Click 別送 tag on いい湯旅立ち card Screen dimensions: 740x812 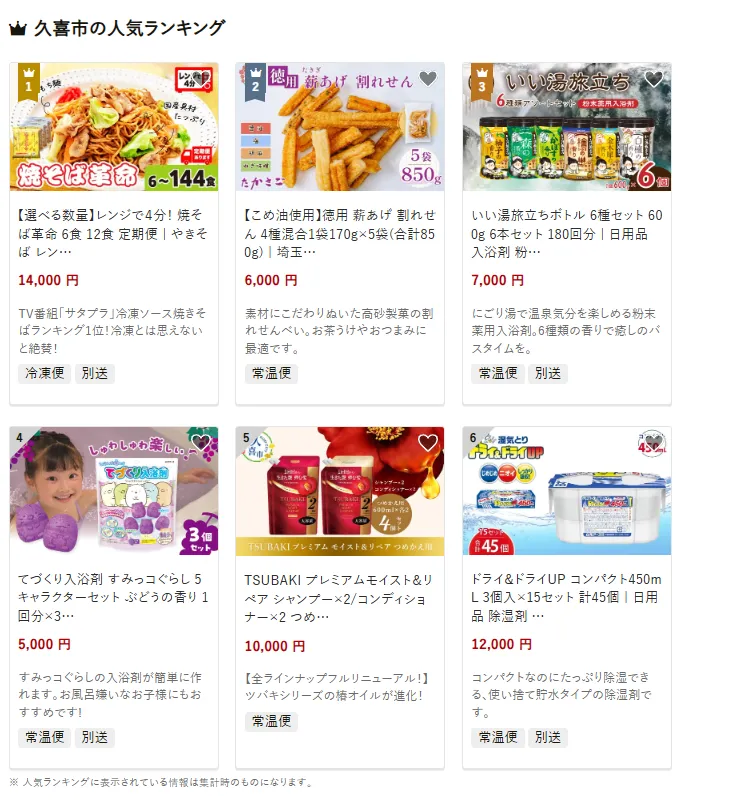[548, 373]
